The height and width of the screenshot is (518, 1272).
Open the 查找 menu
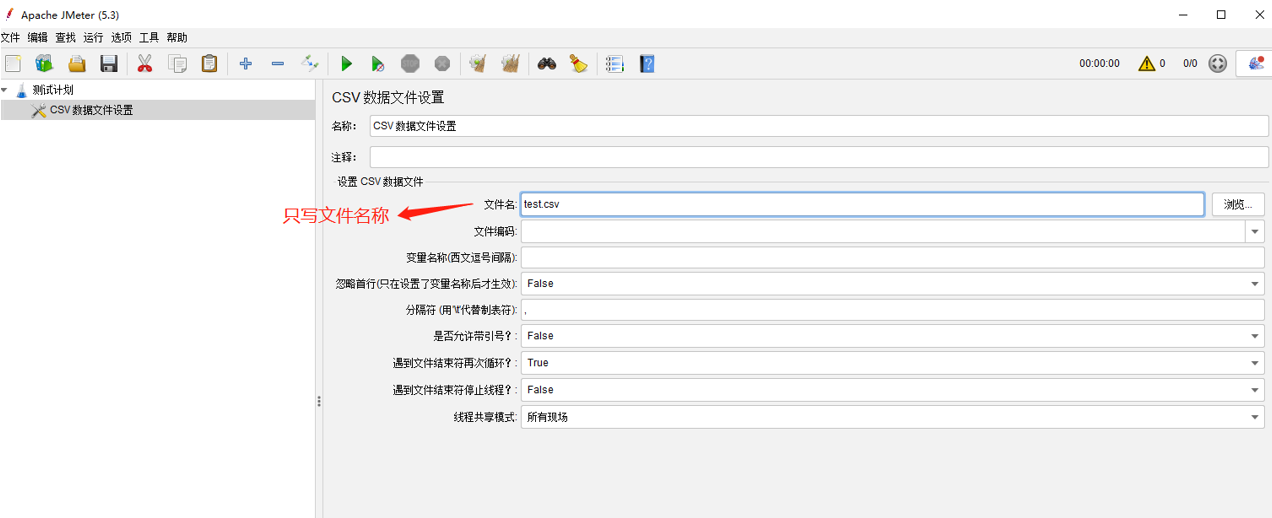point(66,37)
